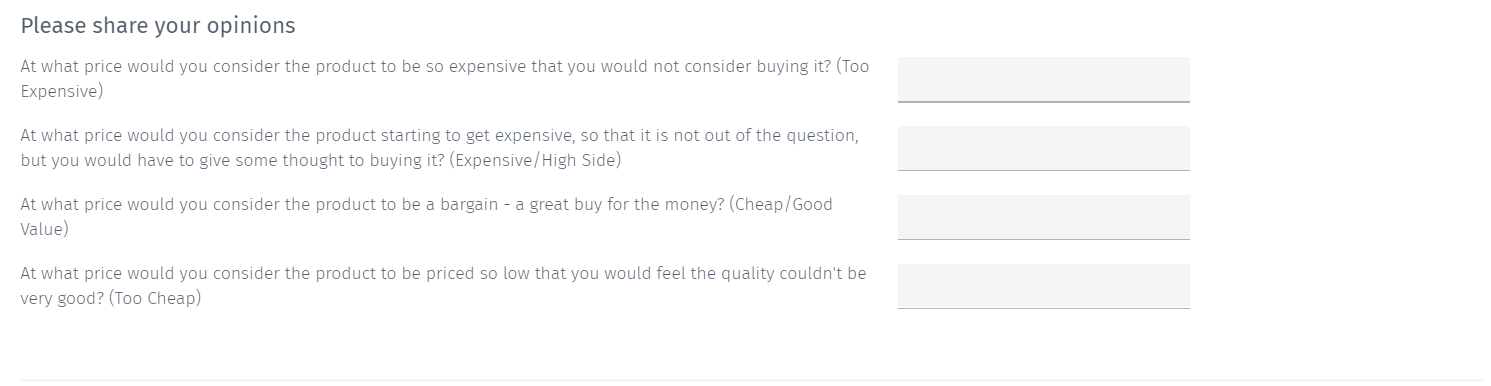Click the "(Cheap/Good" text in bargain question
The height and width of the screenshot is (386, 1491).
click(x=781, y=204)
